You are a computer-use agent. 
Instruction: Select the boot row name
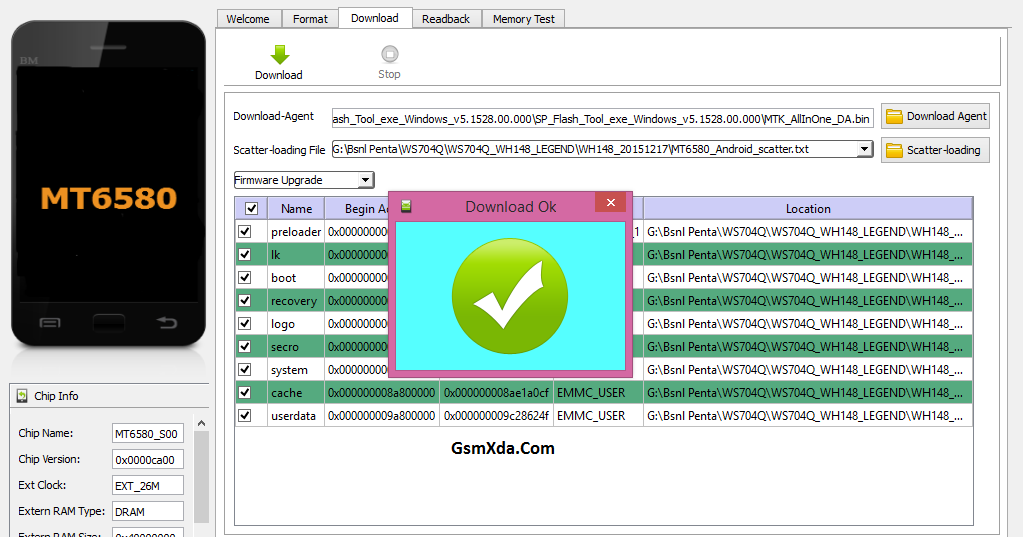tap(283, 277)
